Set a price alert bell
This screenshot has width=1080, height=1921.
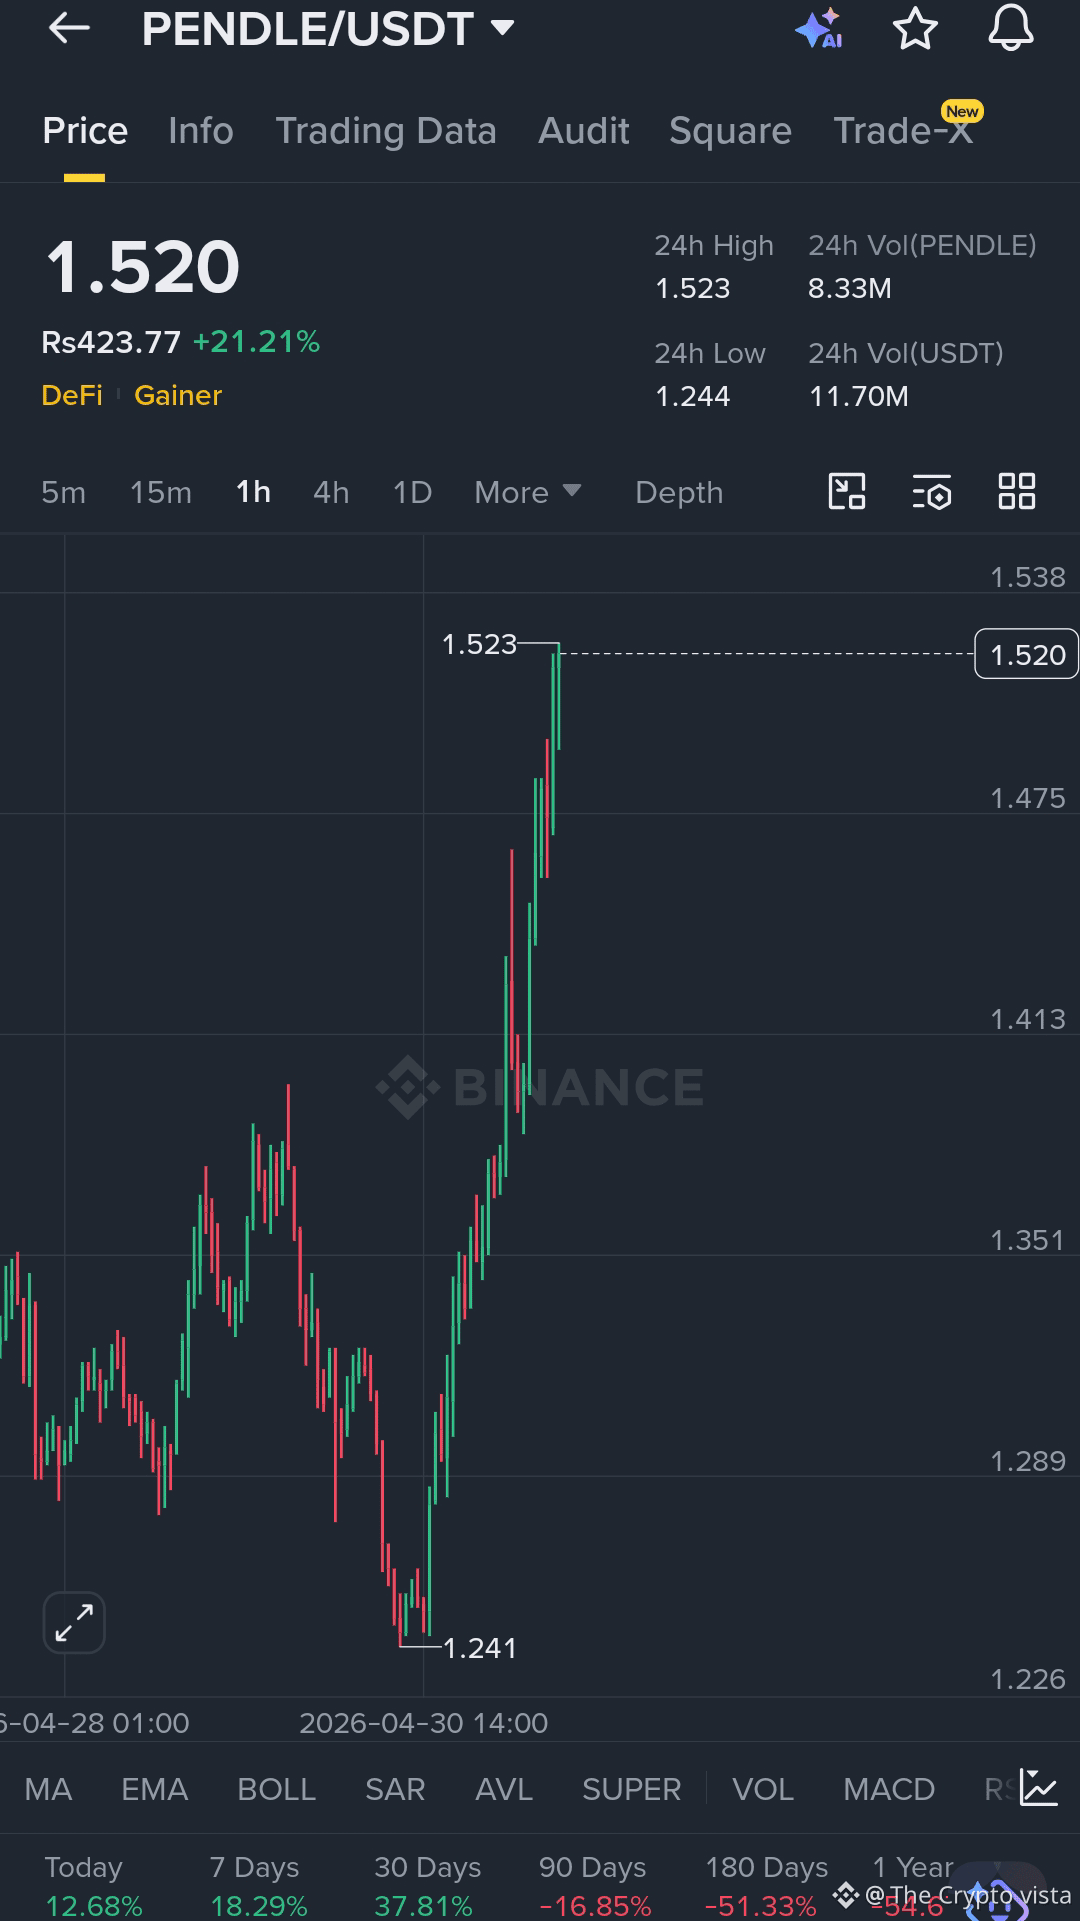click(1011, 28)
